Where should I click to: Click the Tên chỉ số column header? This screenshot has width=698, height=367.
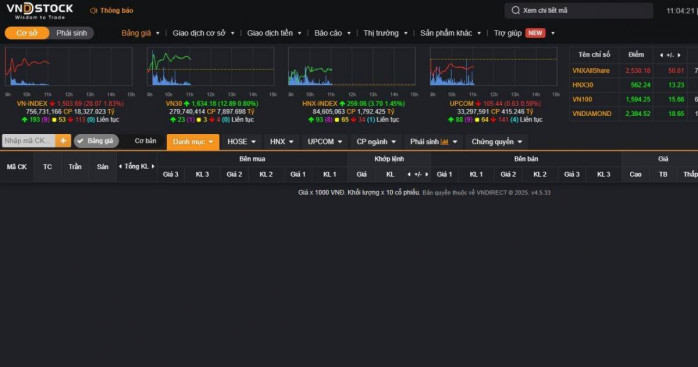[594, 55]
